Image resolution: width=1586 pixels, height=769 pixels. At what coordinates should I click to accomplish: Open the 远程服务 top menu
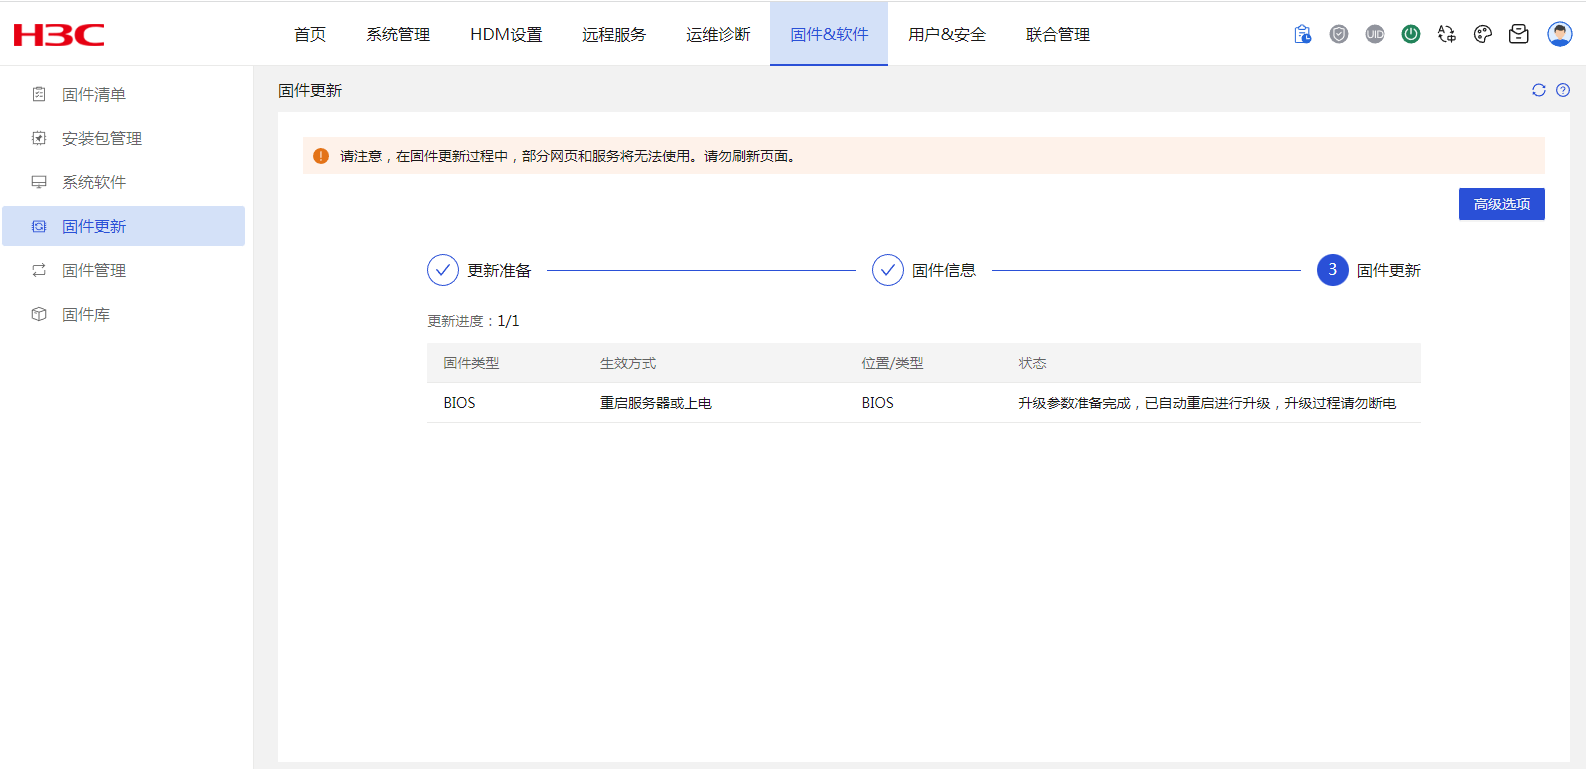pos(614,34)
